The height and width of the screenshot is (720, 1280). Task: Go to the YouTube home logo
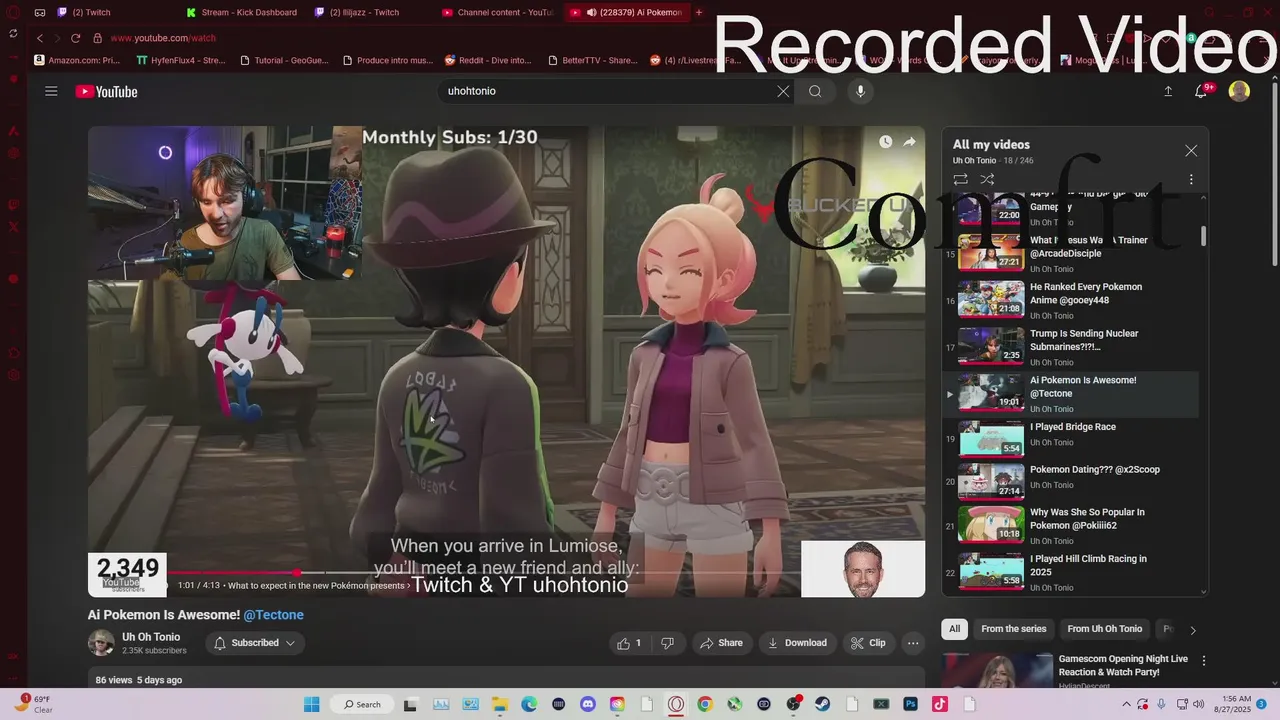tap(106, 92)
